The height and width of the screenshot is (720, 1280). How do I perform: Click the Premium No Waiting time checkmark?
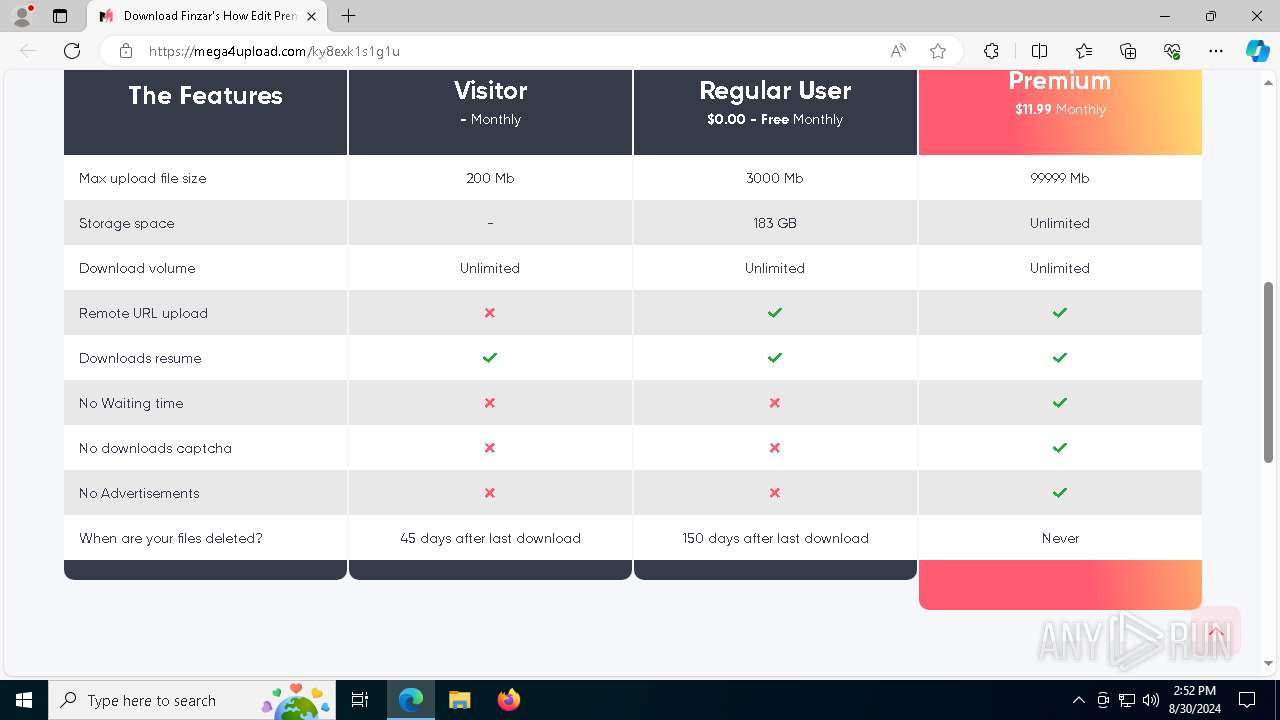click(1060, 403)
